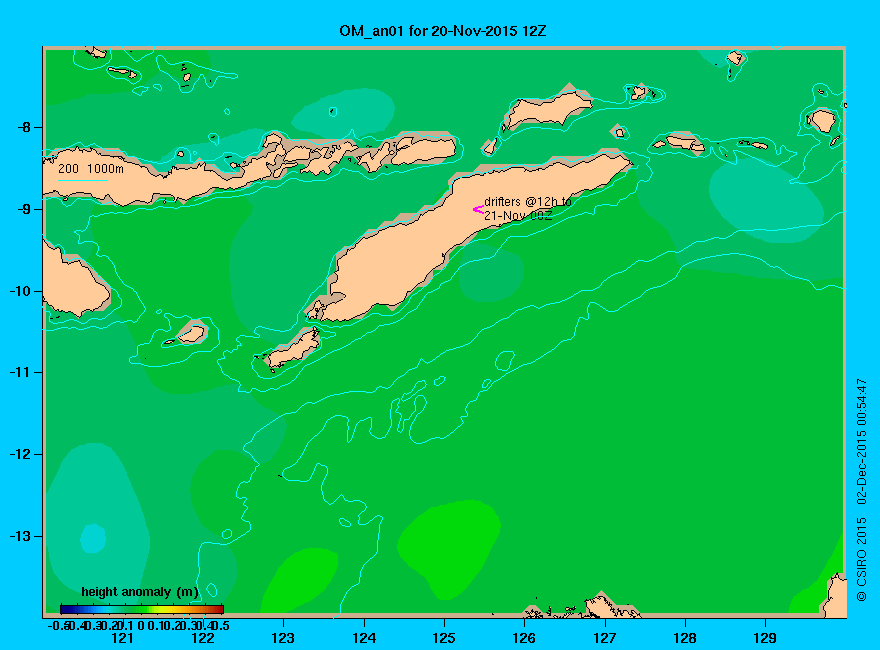Click the rightmost 0.5 color bar tick label
The width and height of the screenshot is (880, 650).
click(x=222, y=626)
